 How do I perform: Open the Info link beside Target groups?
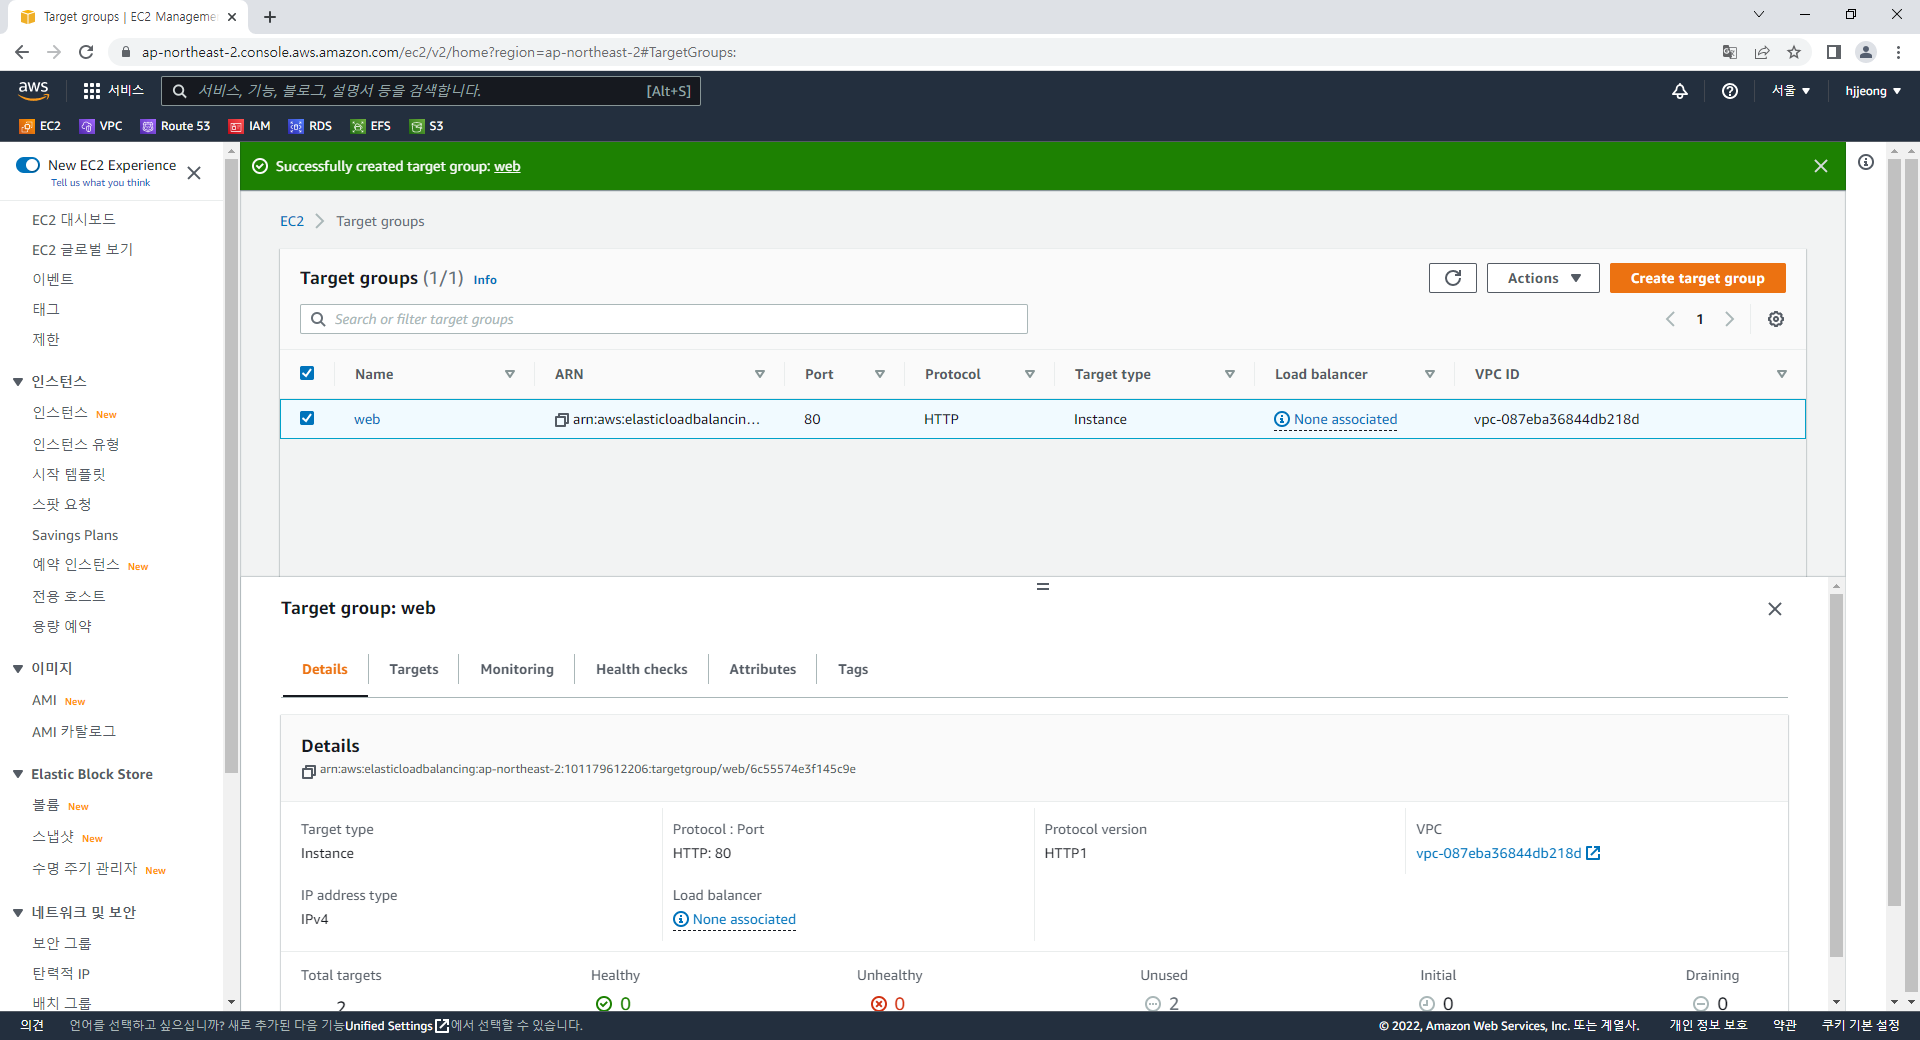tap(485, 280)
